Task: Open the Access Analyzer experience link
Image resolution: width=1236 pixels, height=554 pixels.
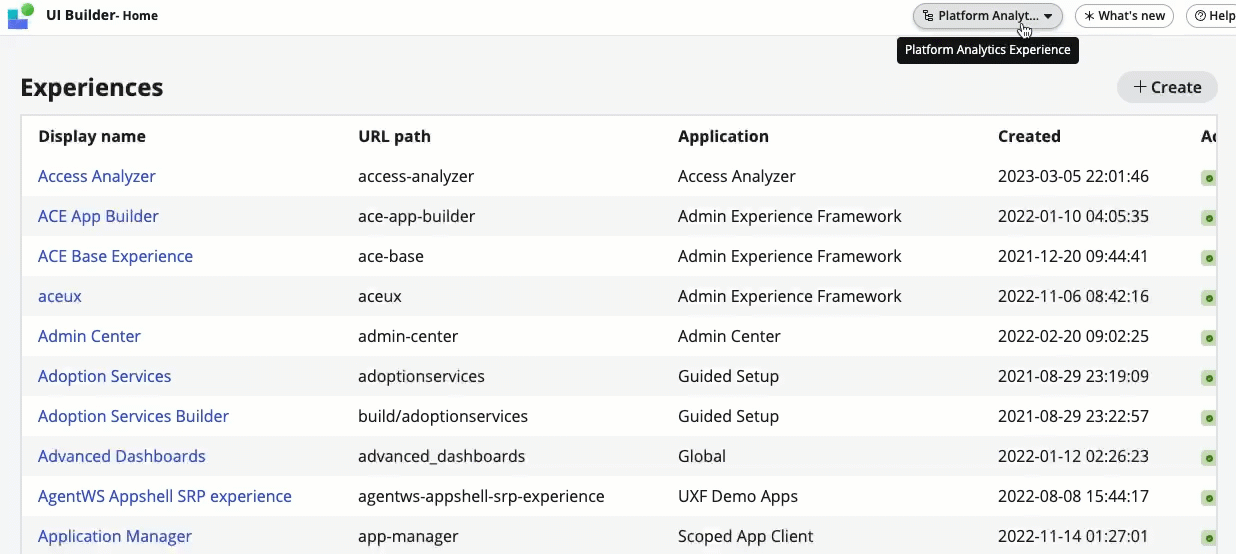Action: coord(97,176)
